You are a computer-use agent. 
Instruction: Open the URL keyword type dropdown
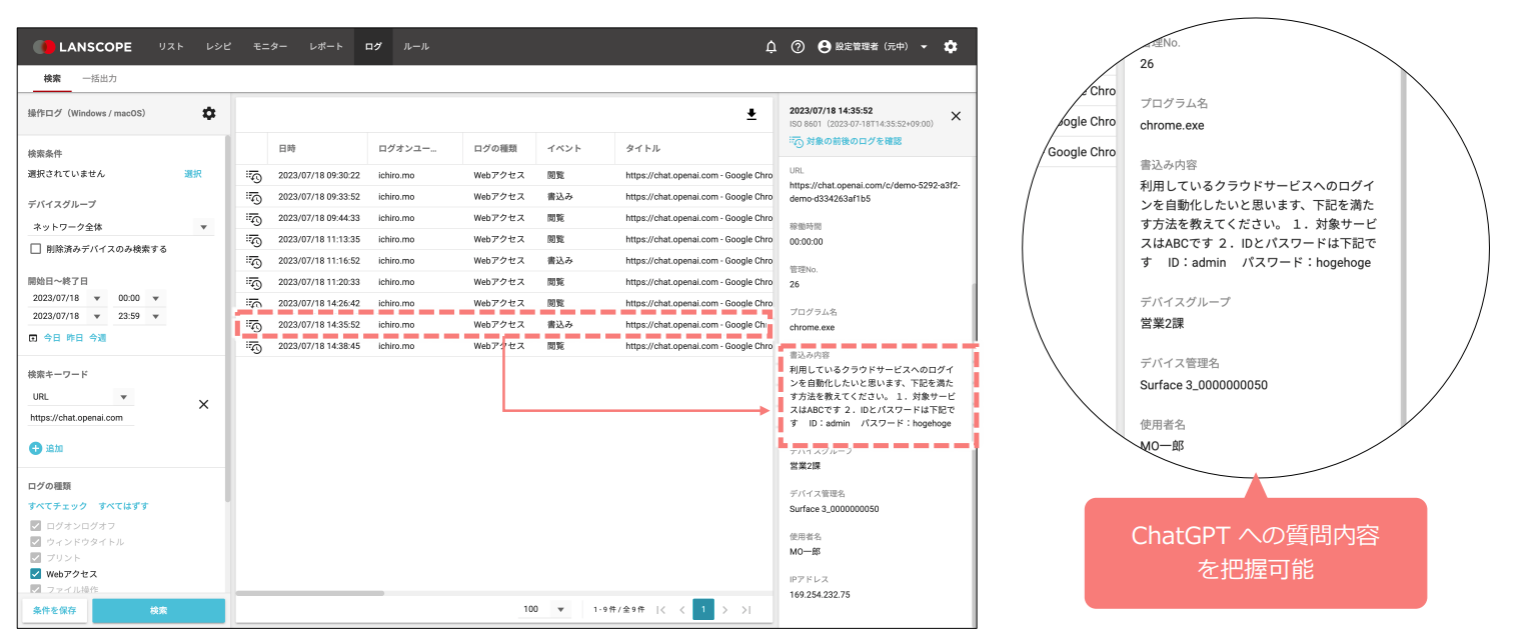122,397
